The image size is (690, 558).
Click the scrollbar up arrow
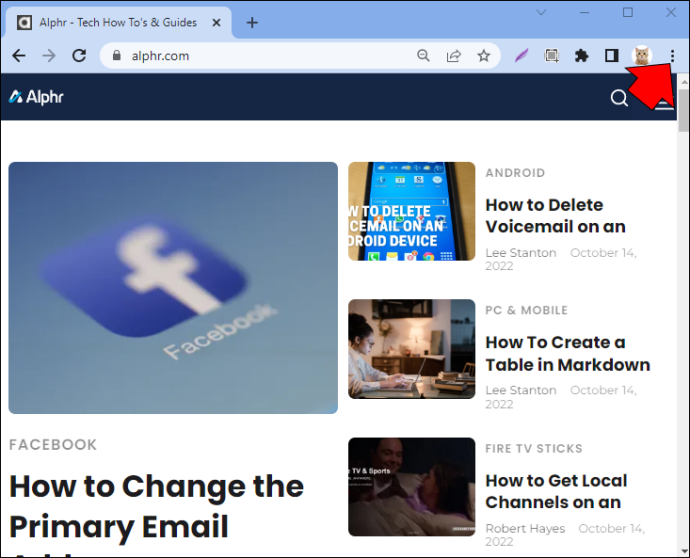pos(684,81)
